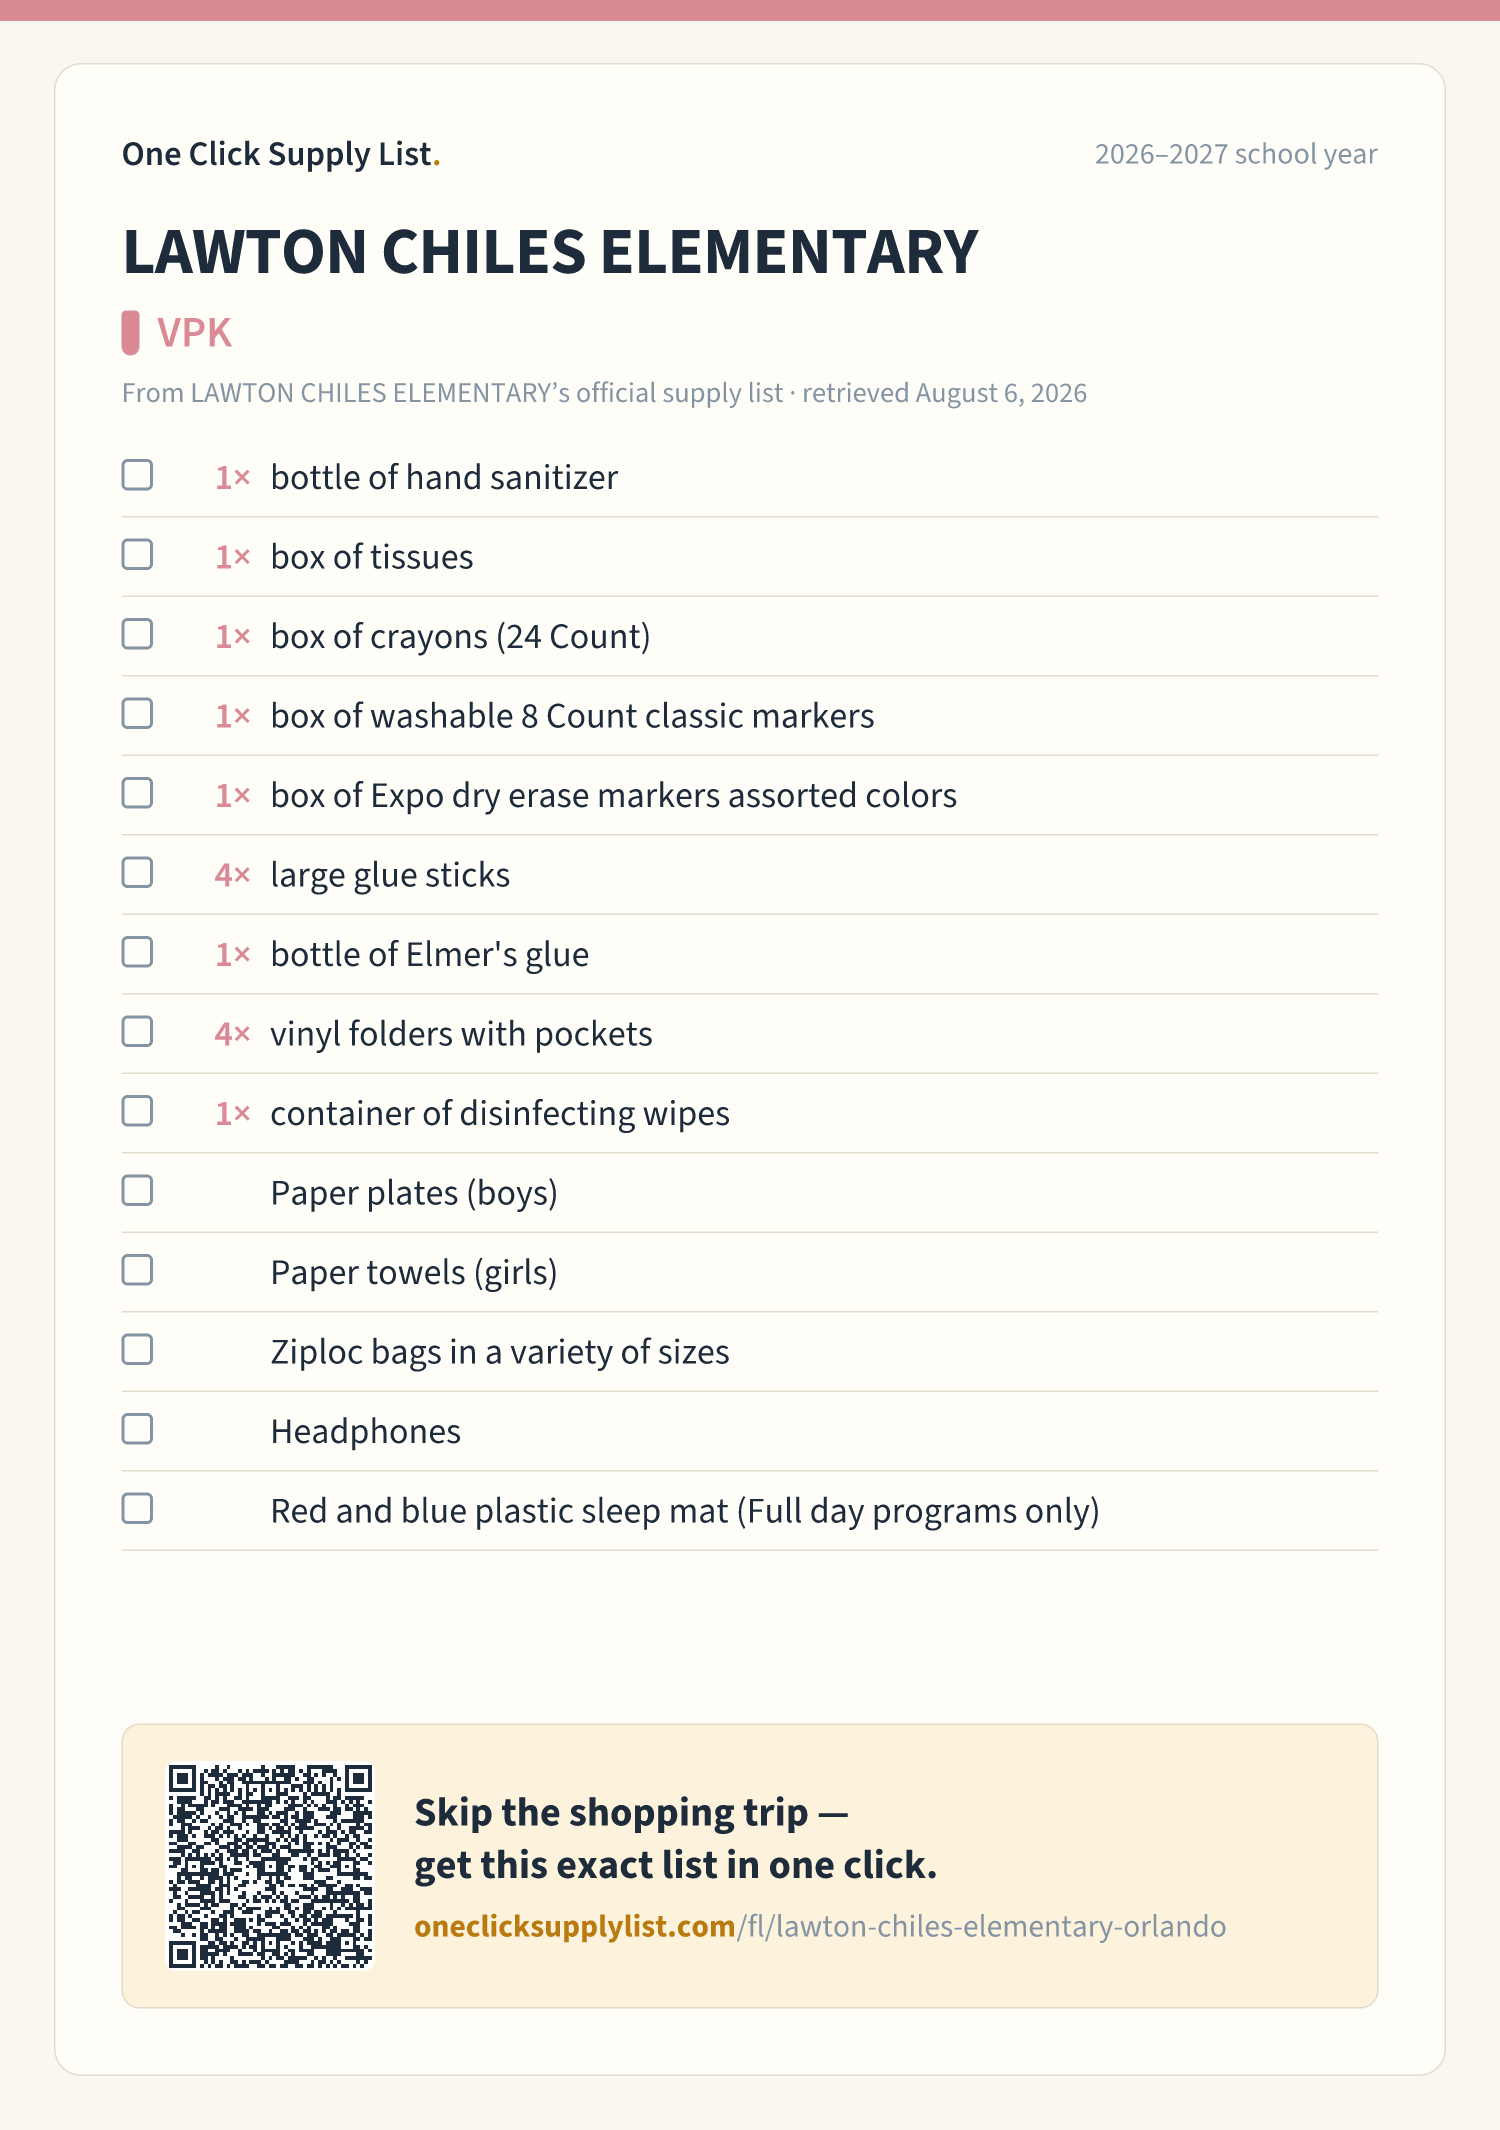Select the pink VPK grade marker
Viewport: 1500px width, 2130px height.
(131, 333)
